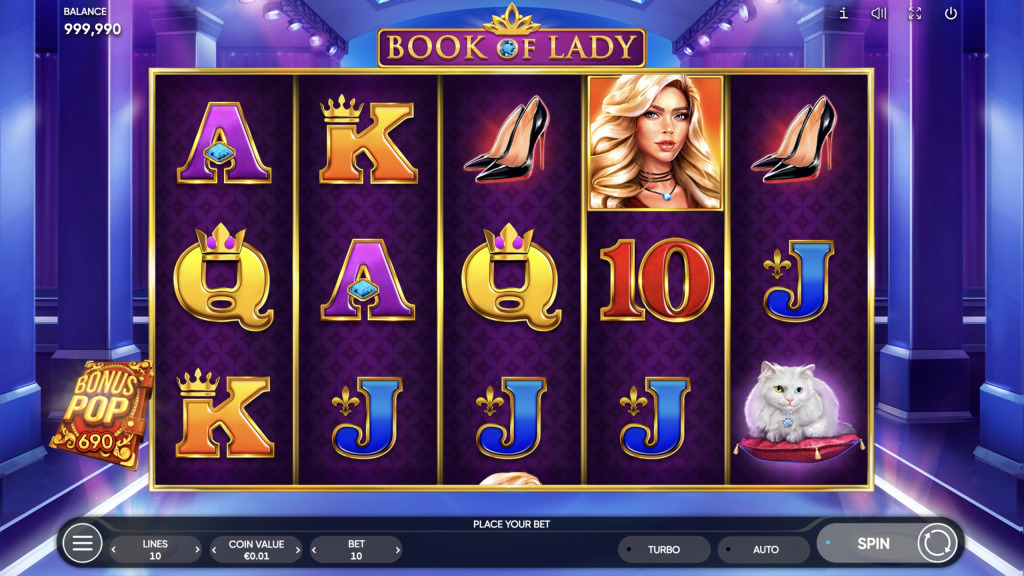The image size is (1024, 576).
Task: Raise the bet amount
Action: (x=397, y=550)
